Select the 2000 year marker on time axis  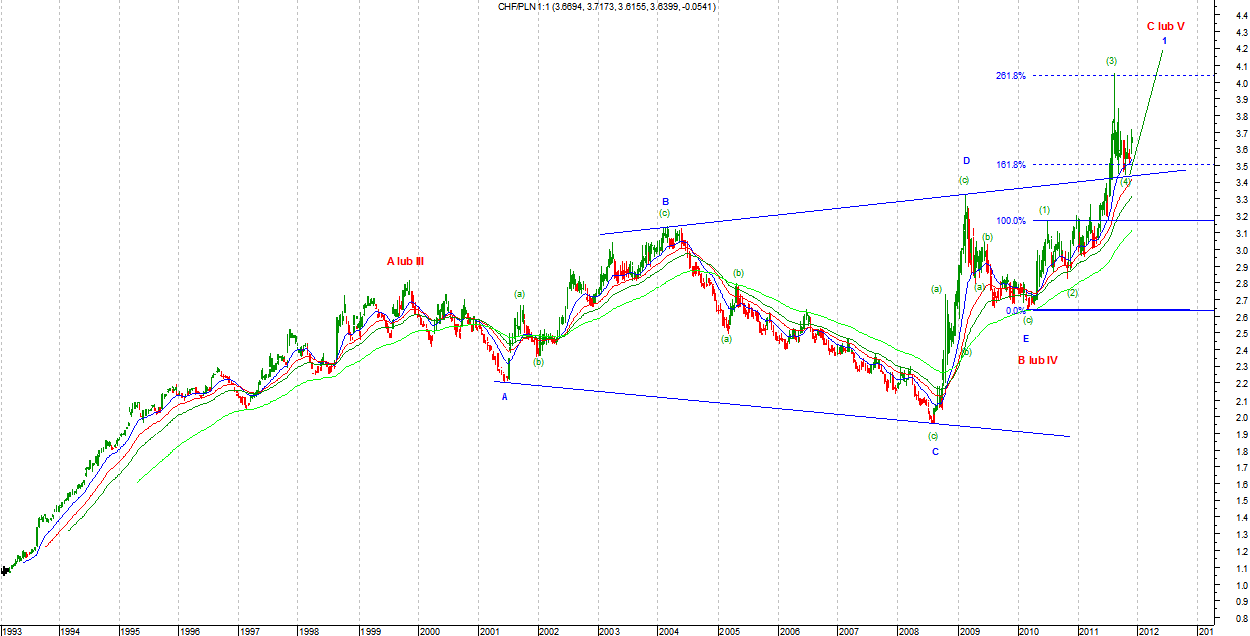(429, 631)
